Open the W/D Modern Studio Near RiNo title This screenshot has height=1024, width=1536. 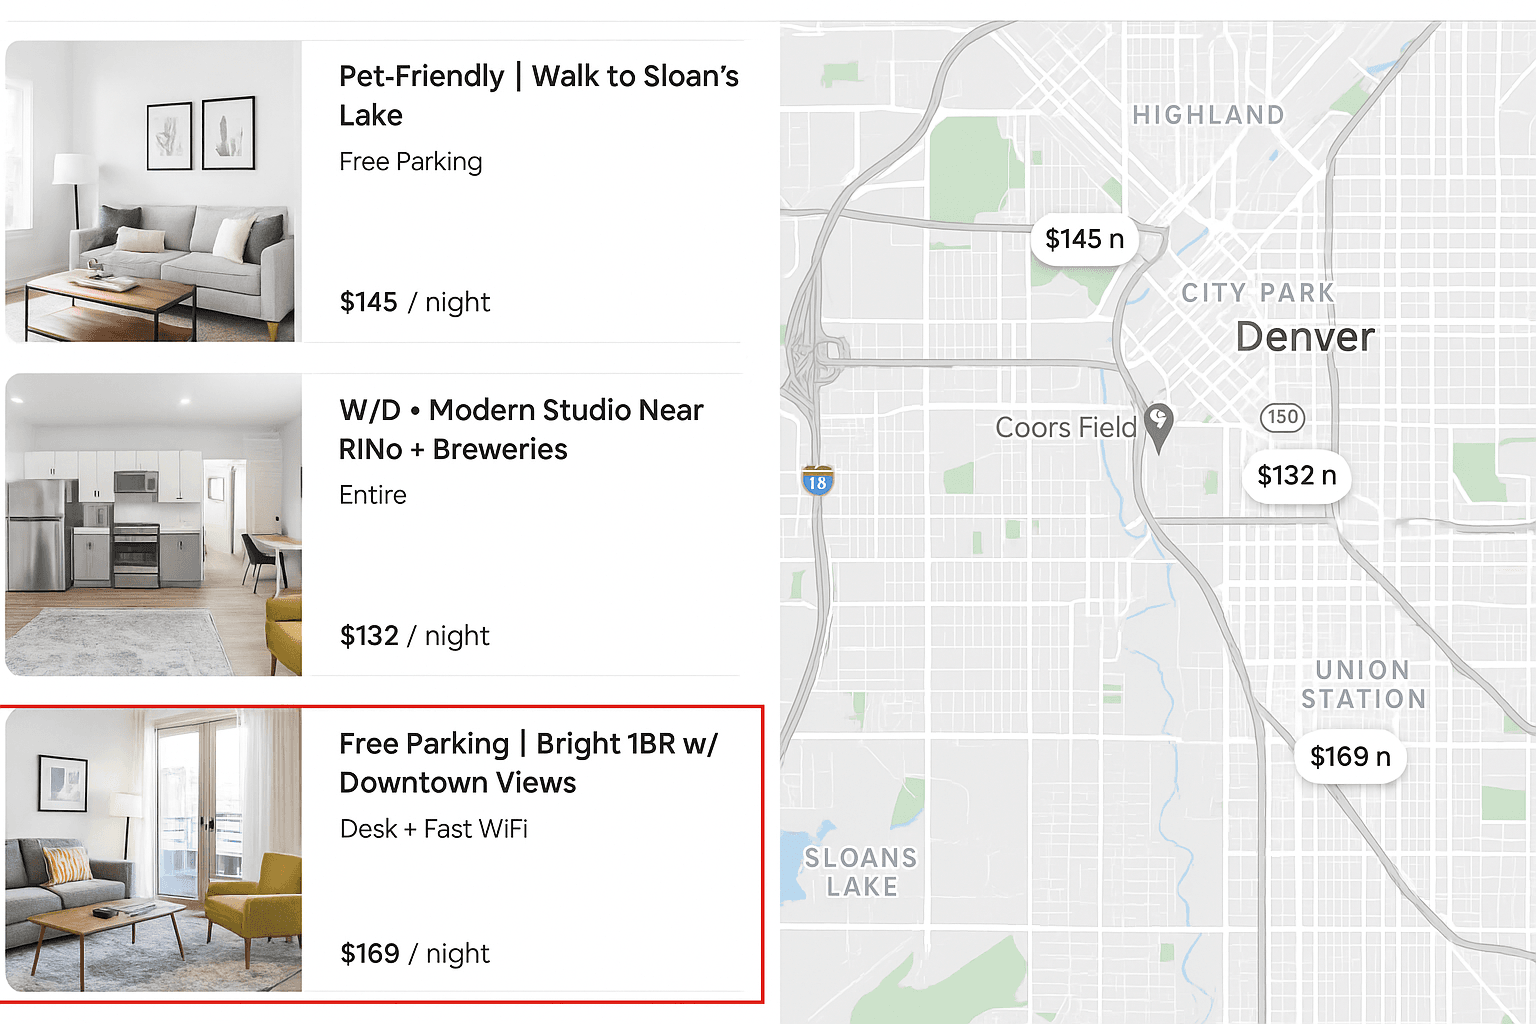coord(521,429)
